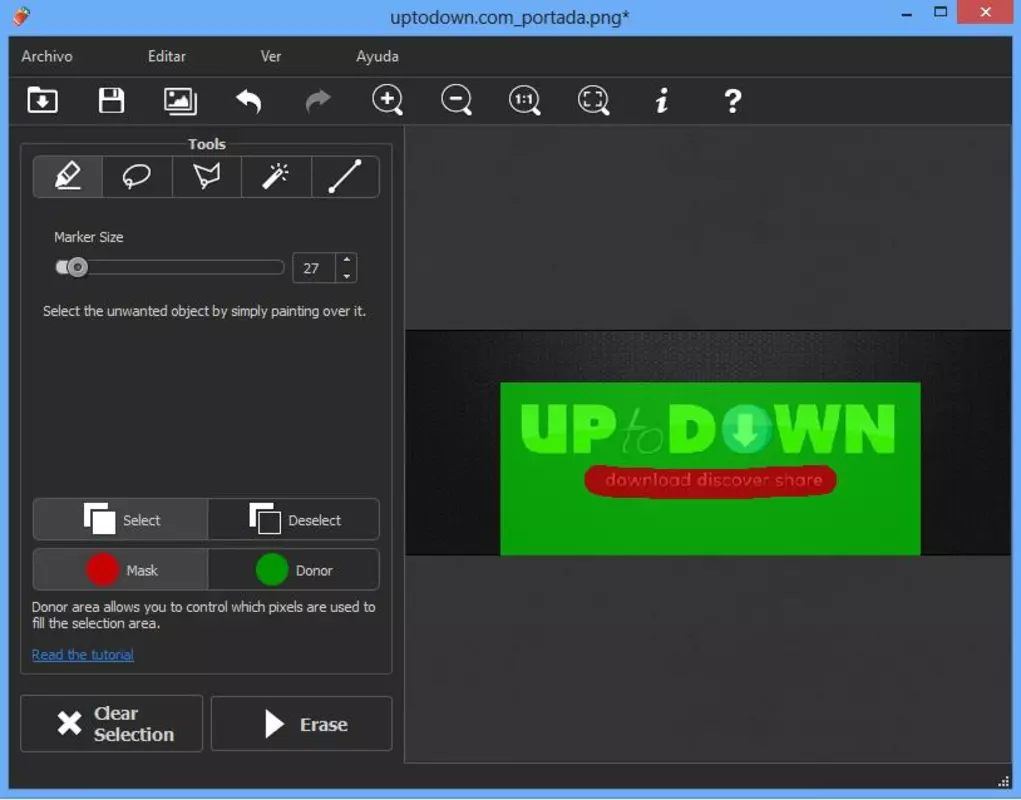Click the UPtoDOWN logo in the canvas
Viewport: 1021px width, 800px height.
(x=708, y=428)
